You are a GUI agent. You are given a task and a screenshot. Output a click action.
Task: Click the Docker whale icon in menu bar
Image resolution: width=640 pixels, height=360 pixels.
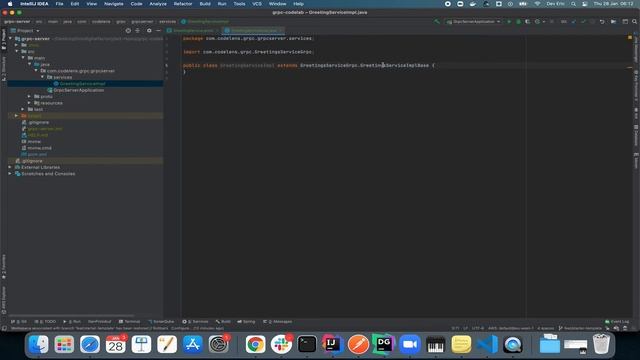(473, 4)
